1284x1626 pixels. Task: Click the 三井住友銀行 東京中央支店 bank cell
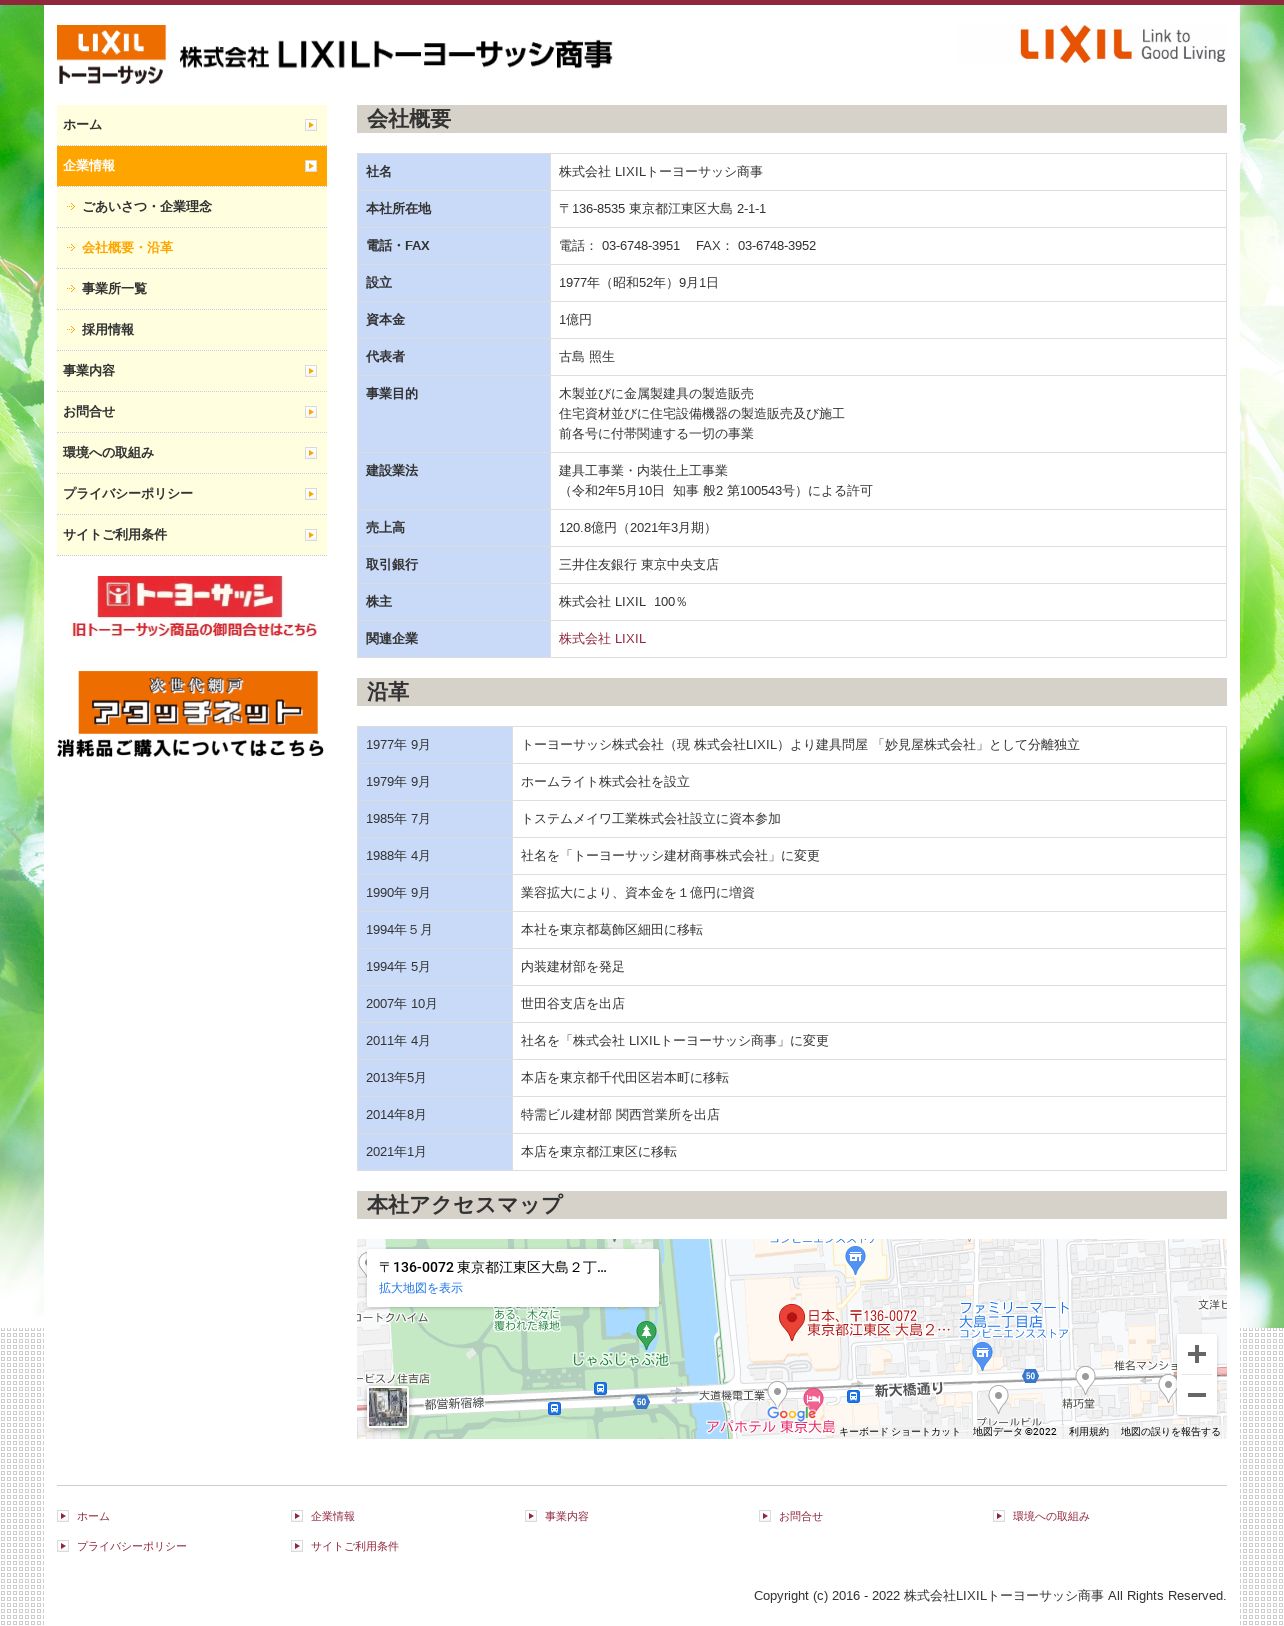coord(888,565)
